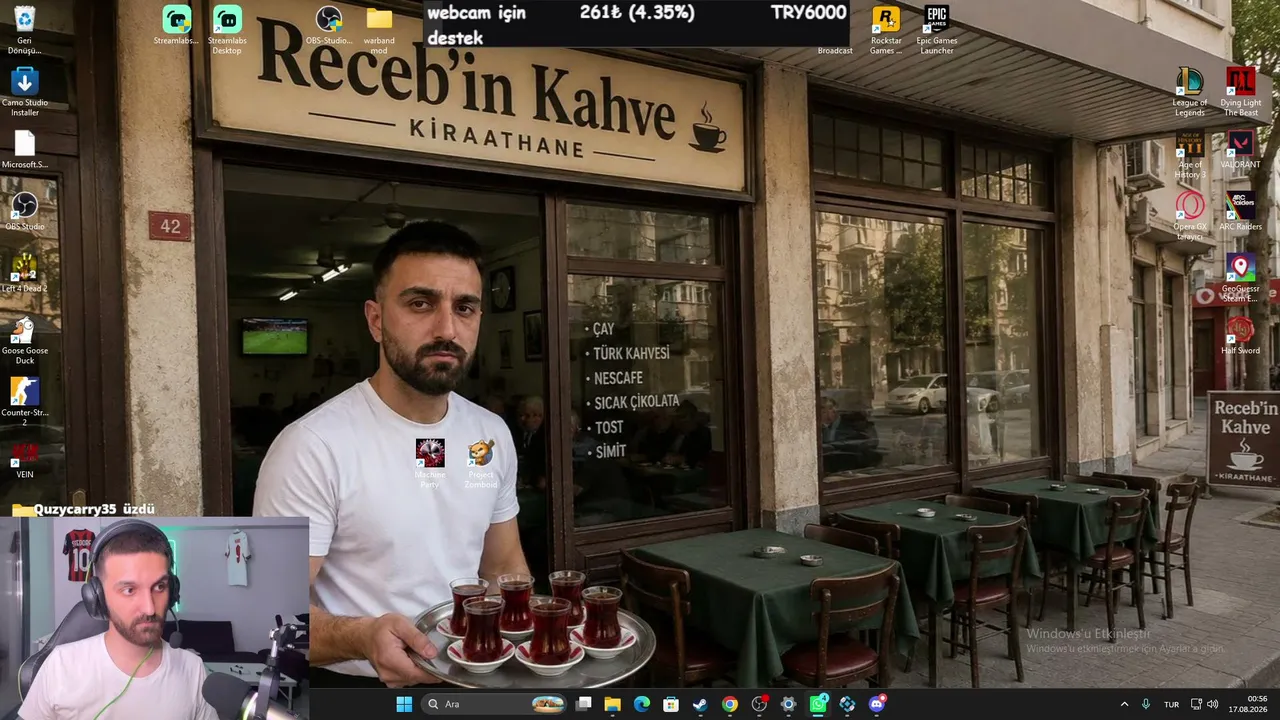Select the GeoGuessr Steam Edition shortcut

[1241, 278]
